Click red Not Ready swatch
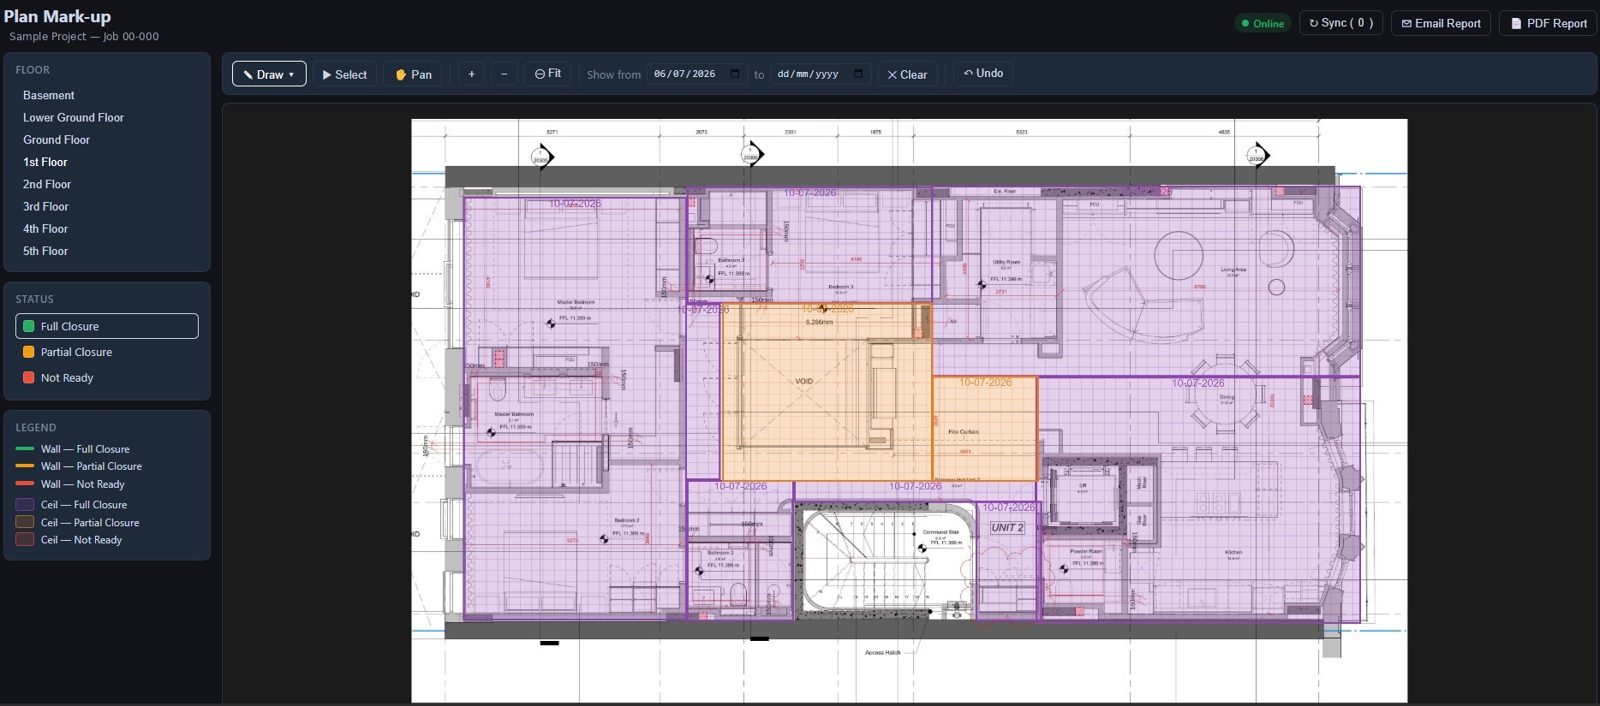 [29, 378]
